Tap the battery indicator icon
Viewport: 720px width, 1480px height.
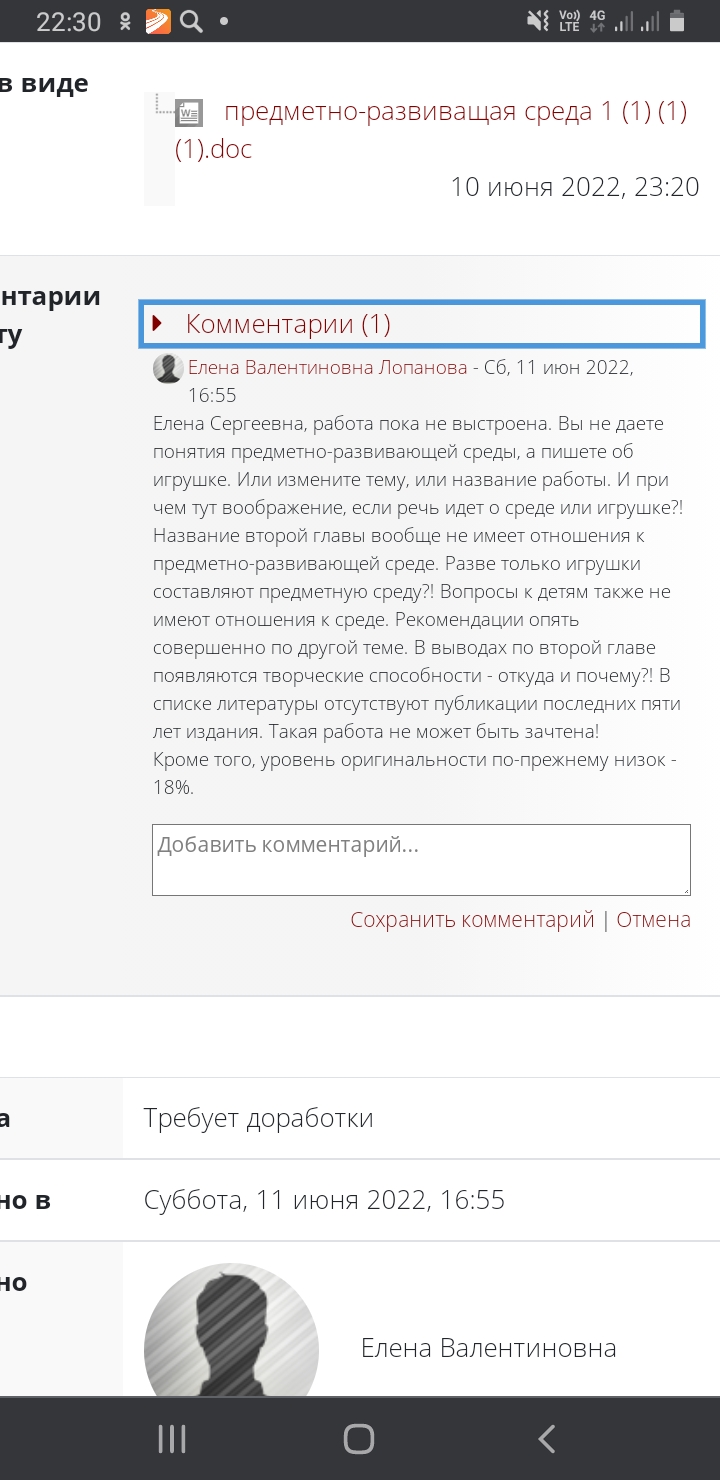(x=677, y=21)
